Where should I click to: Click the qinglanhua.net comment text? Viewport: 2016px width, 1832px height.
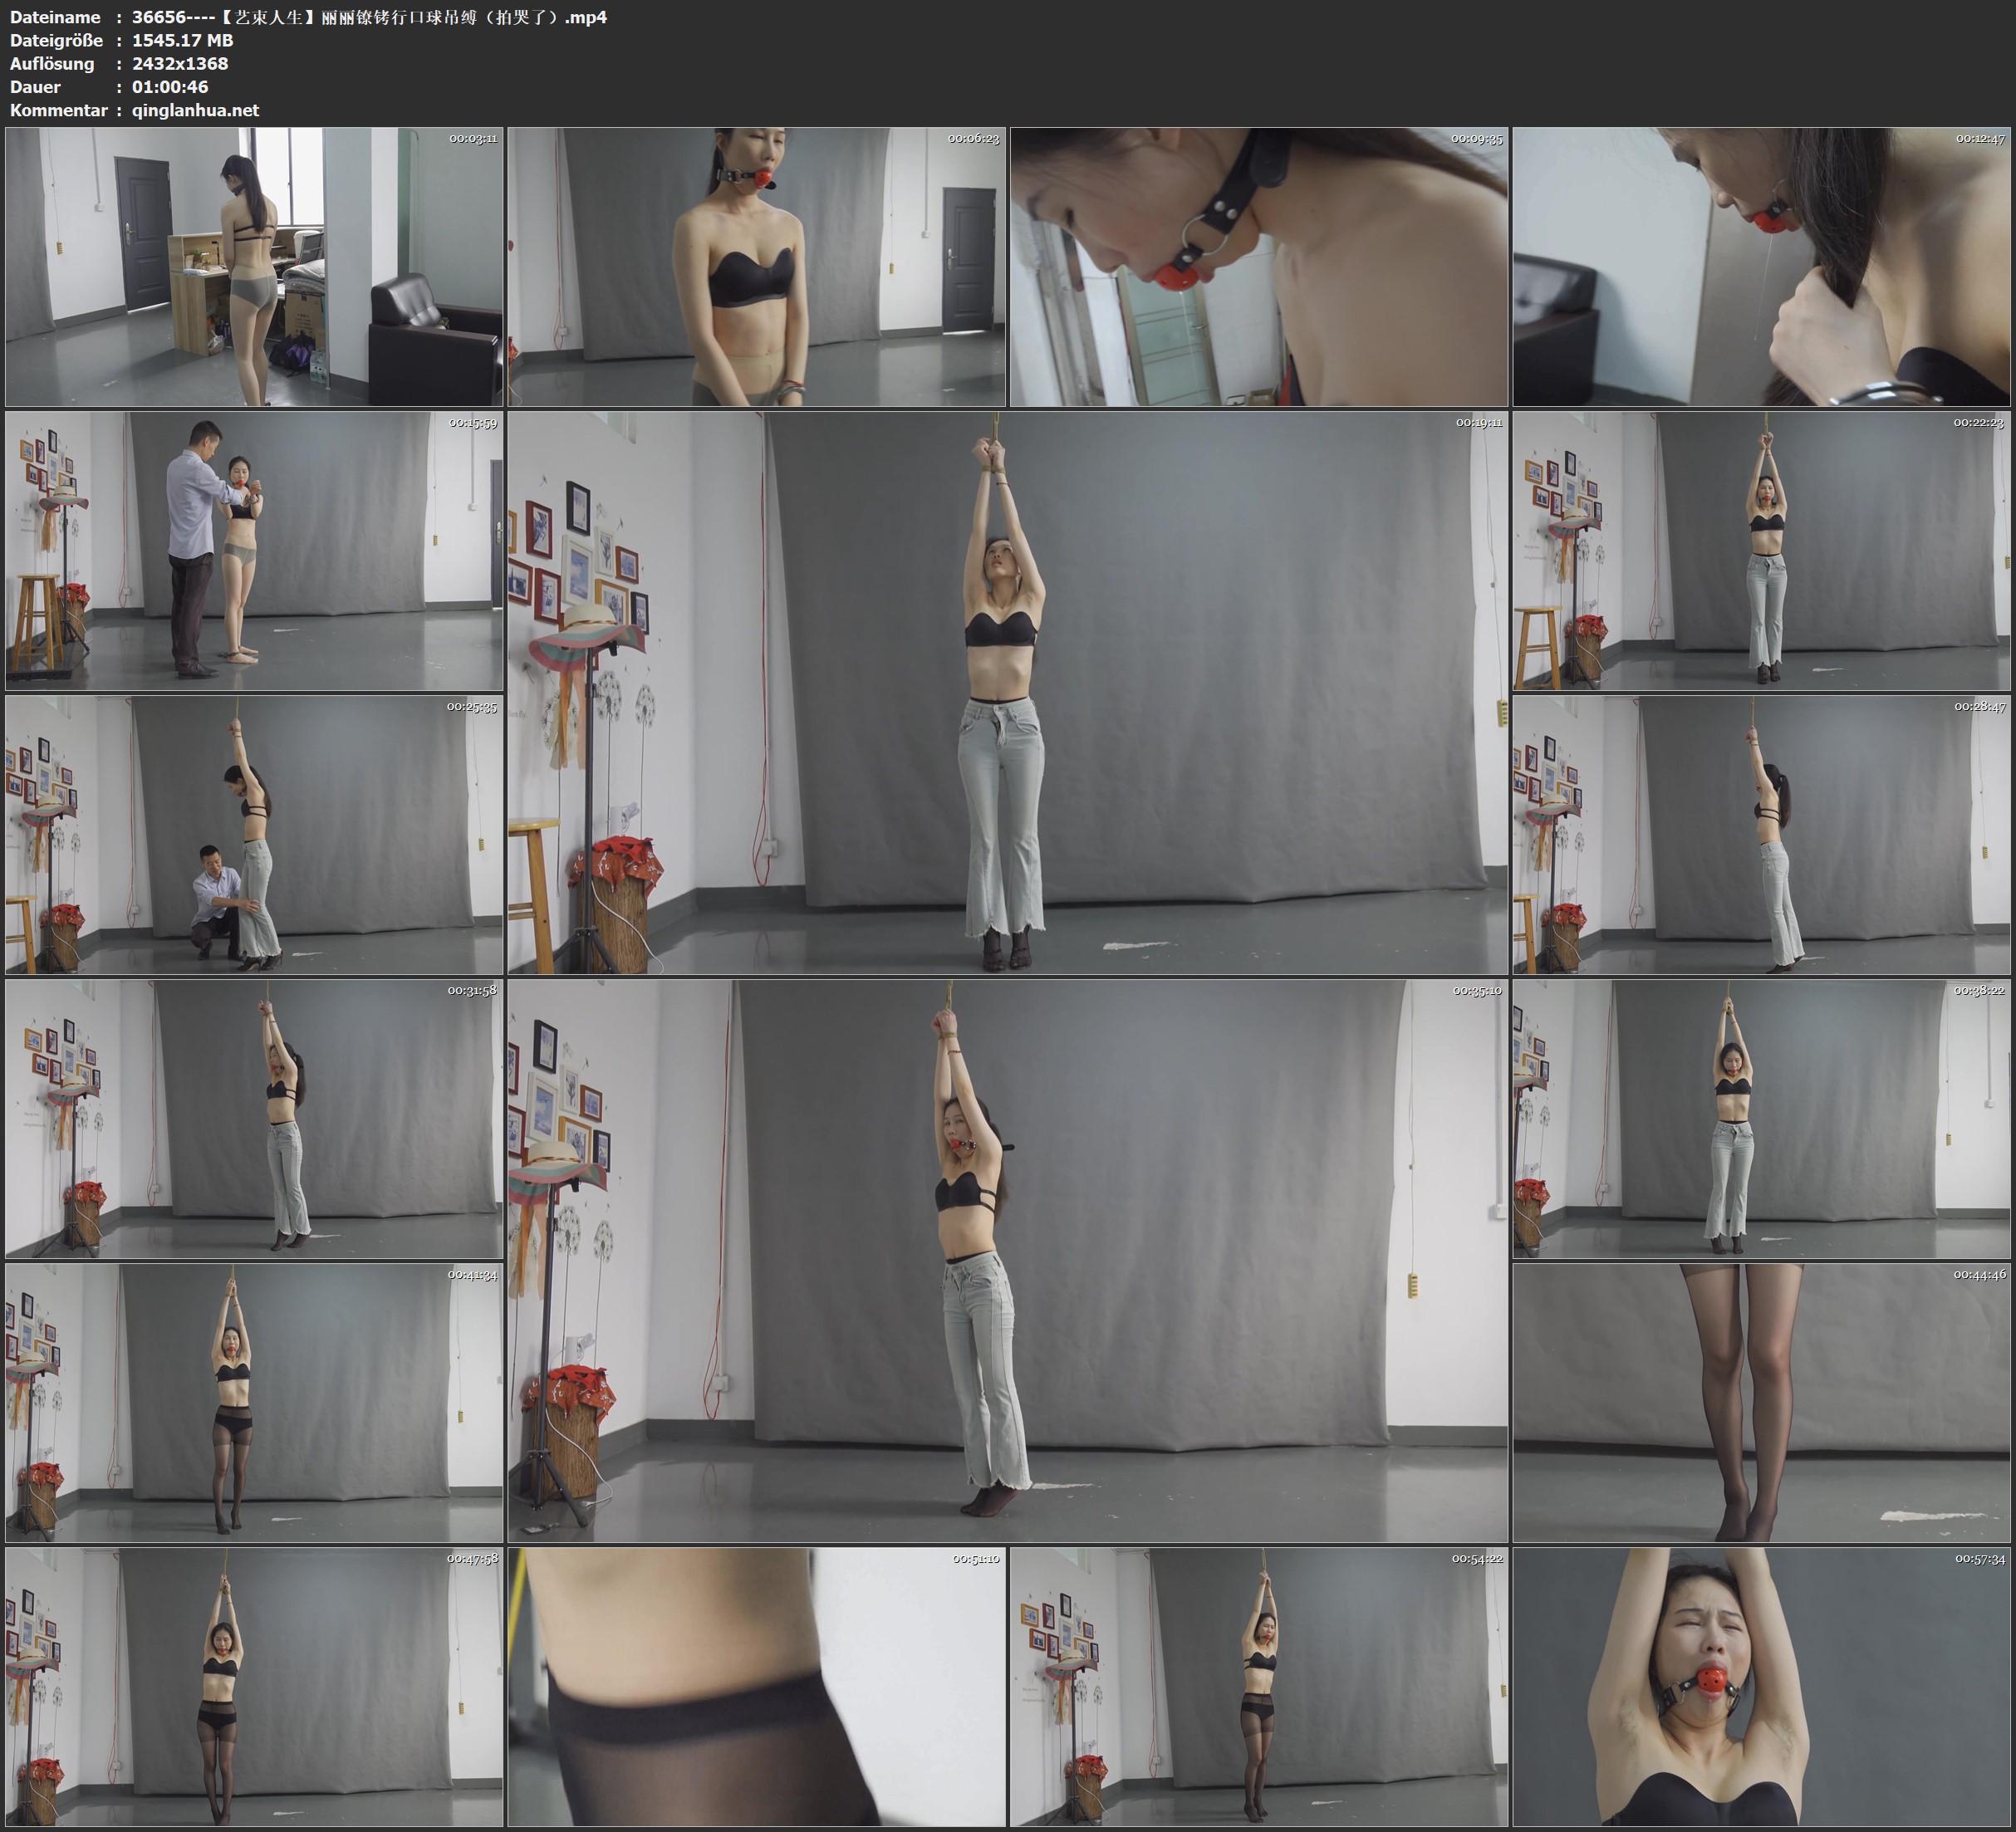[x=195, y=110]
